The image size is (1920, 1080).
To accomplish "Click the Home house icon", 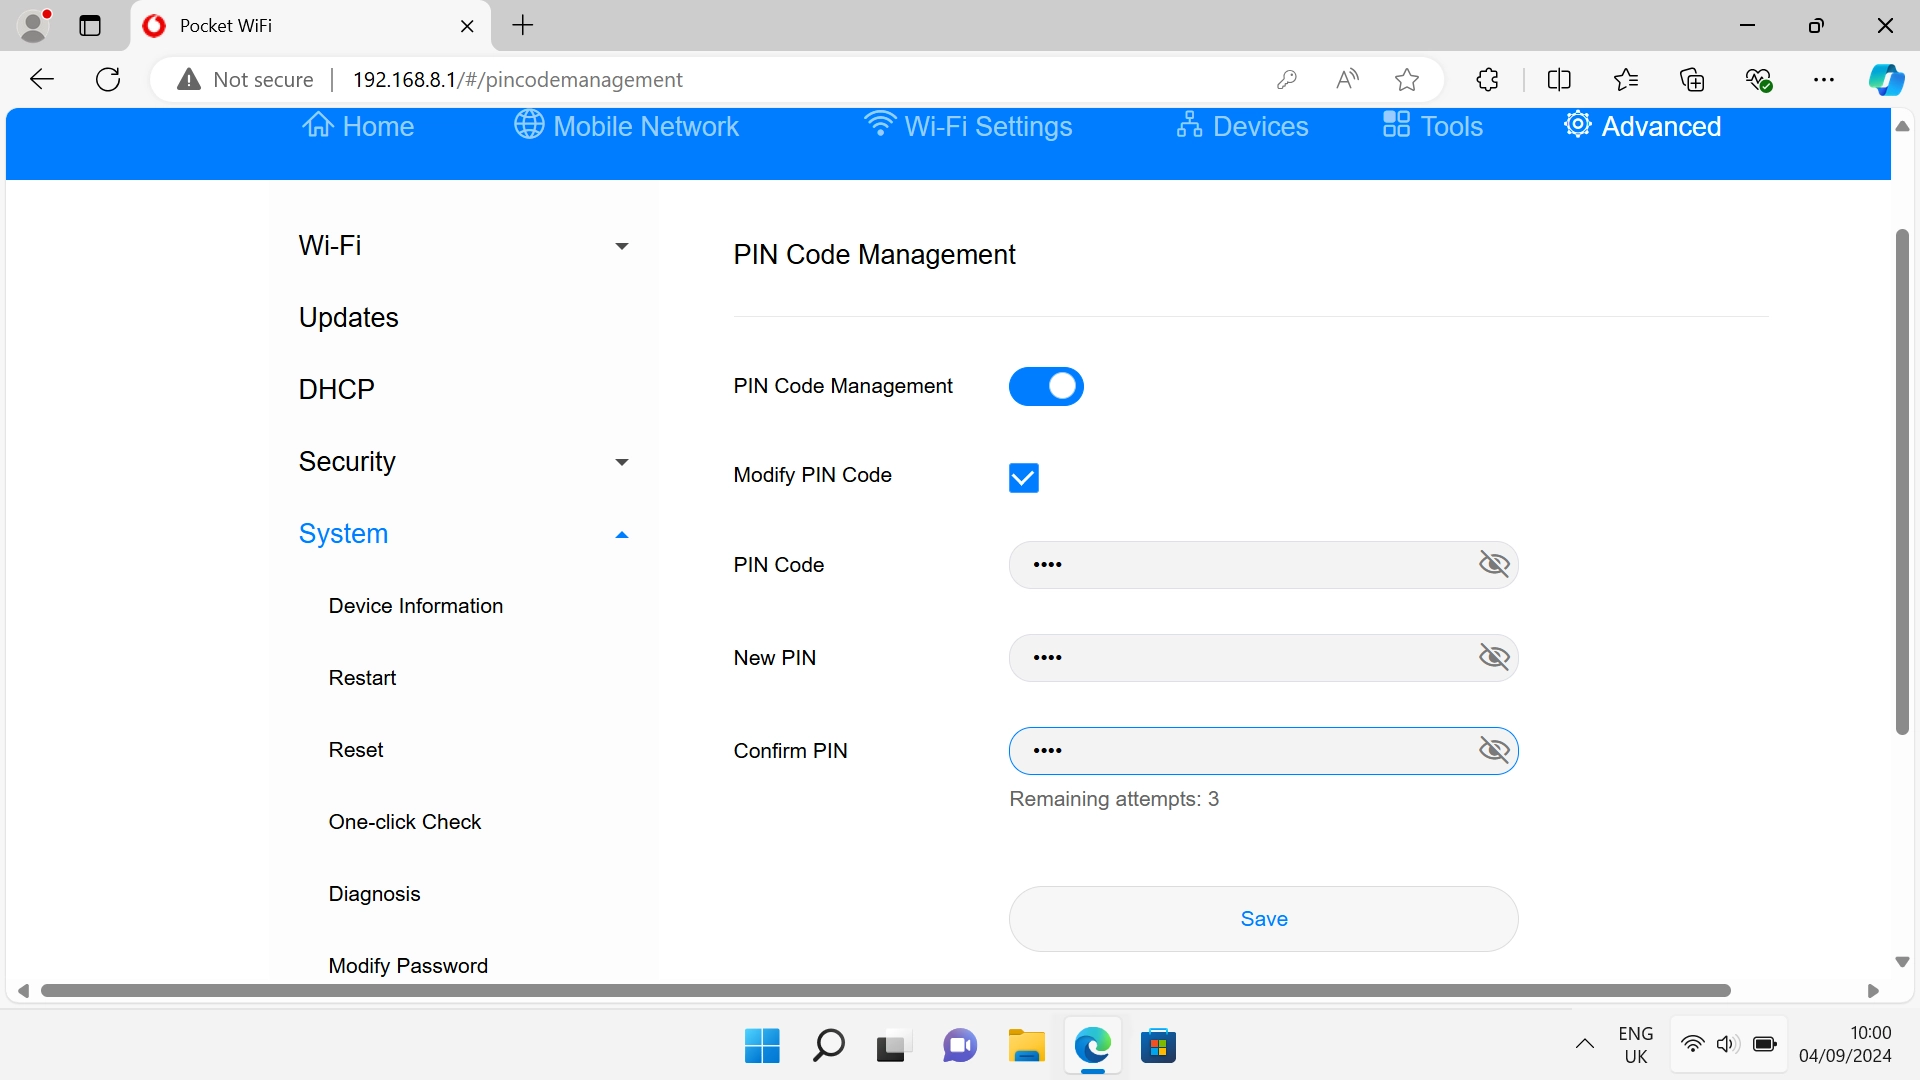I will 318,125.
